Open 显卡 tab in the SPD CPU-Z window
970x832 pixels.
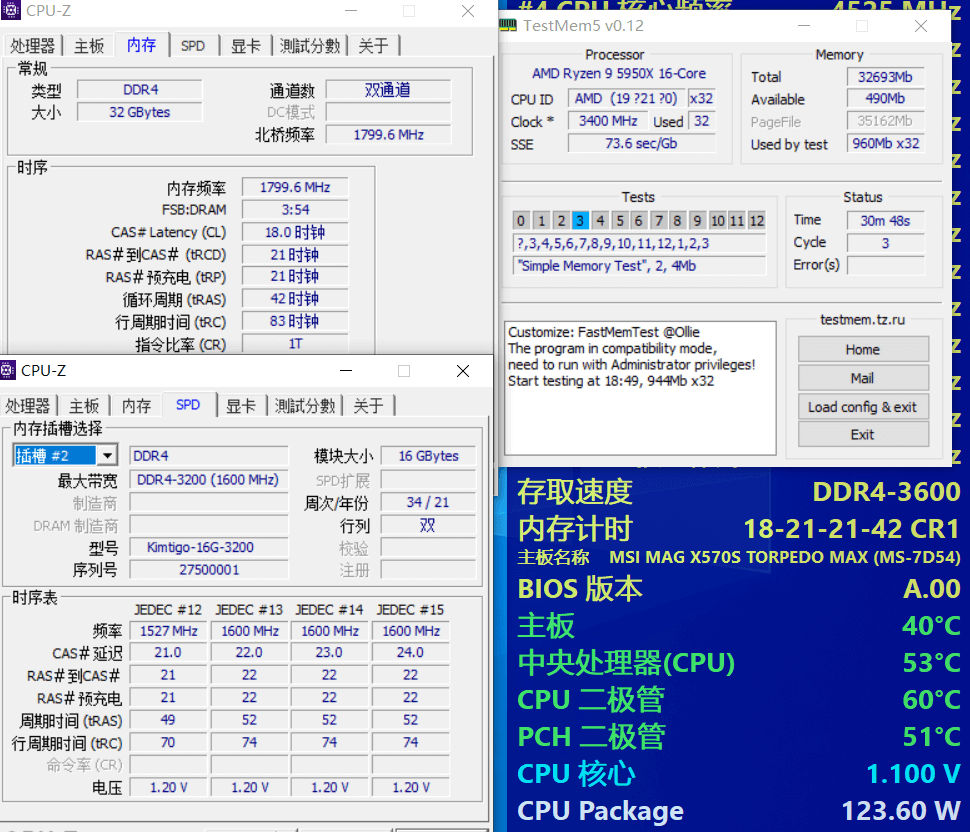tap(241, 406)
